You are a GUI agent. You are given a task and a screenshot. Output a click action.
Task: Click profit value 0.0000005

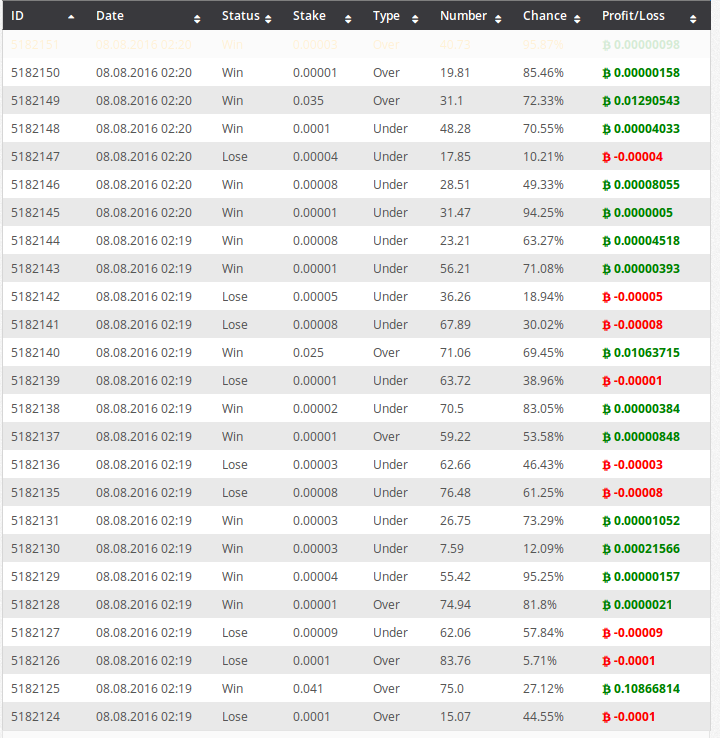tap(643, 213)
